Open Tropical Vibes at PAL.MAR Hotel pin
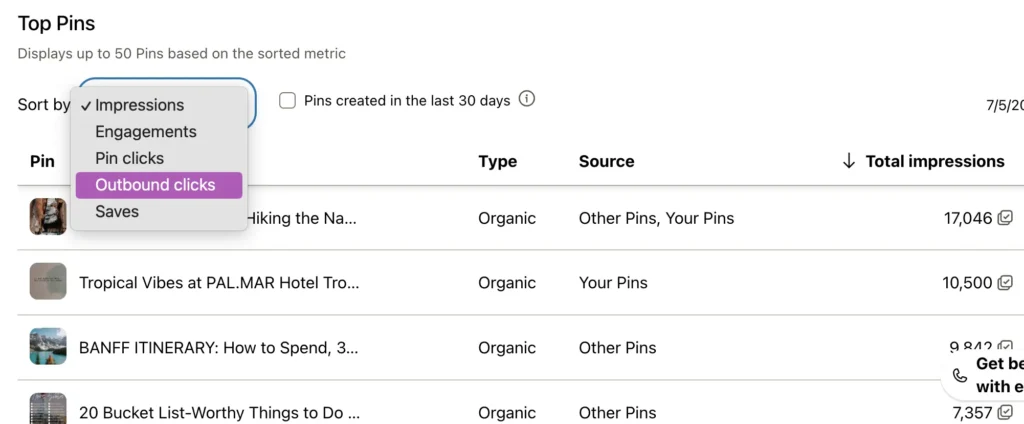 click(x=219, y=283)
